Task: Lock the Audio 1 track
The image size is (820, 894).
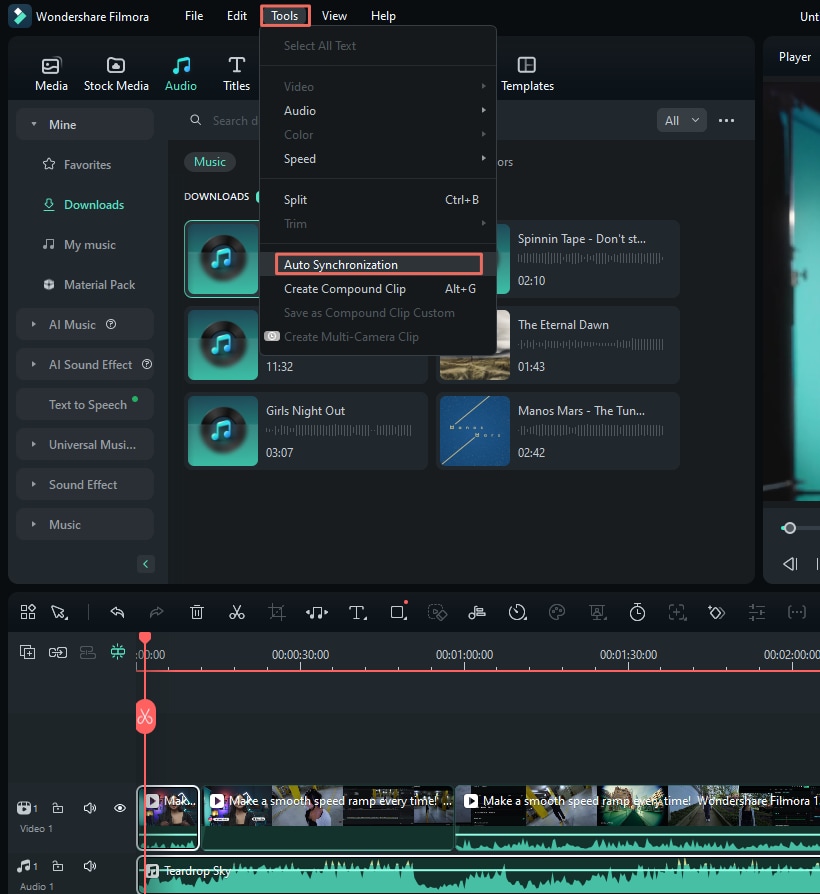Action: point(58,866)
